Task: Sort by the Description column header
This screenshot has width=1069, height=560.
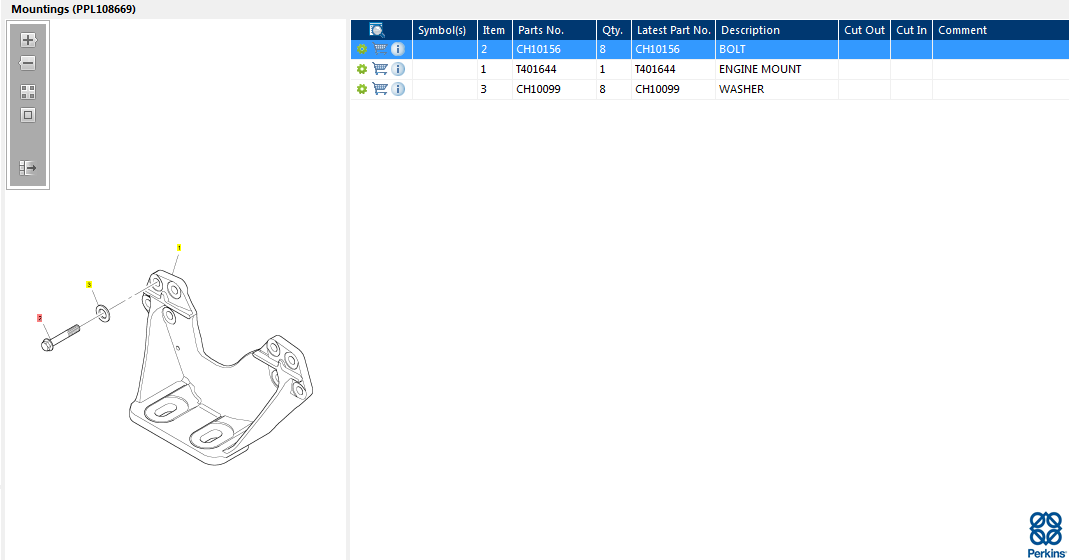Action: click(x=777, y=30)
